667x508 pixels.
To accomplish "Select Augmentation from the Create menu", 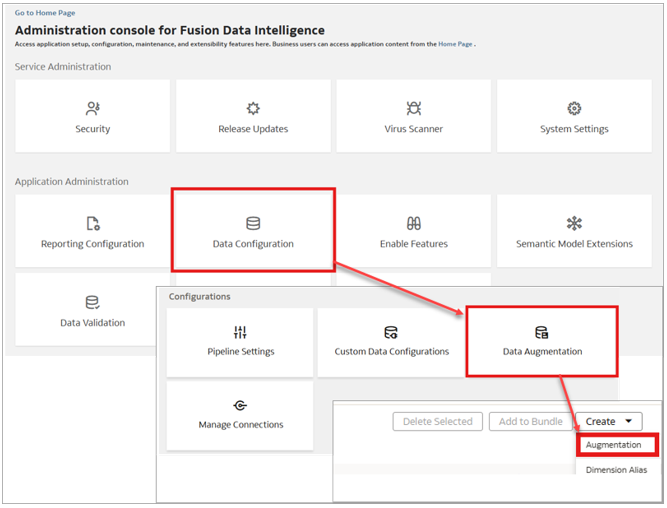I will tap(614, 445).
